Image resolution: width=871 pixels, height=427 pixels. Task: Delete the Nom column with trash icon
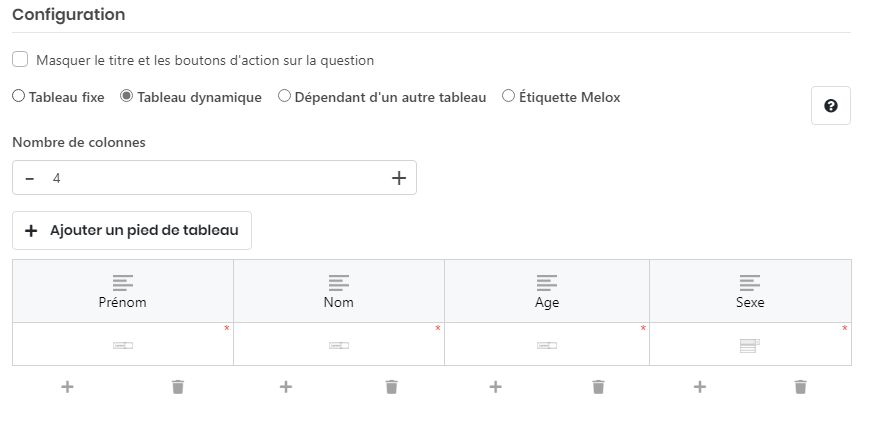392,386
